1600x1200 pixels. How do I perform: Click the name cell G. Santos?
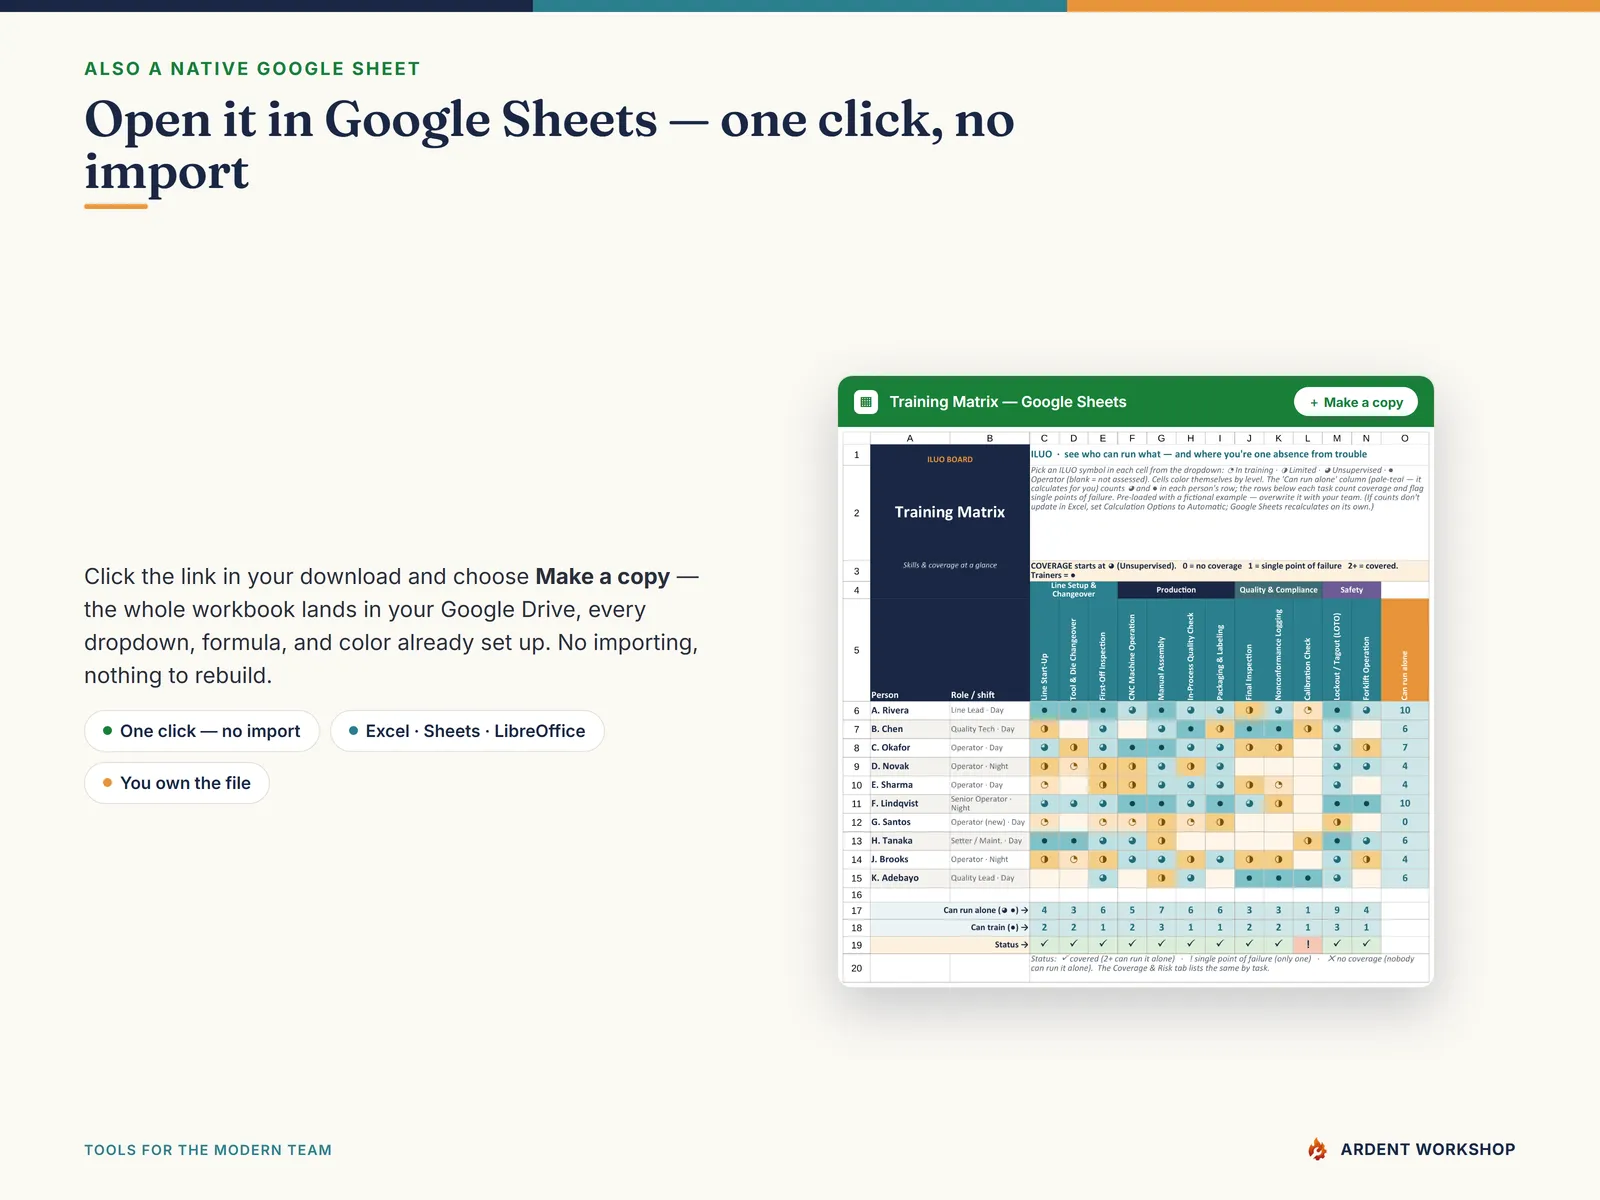pos(910,822)
